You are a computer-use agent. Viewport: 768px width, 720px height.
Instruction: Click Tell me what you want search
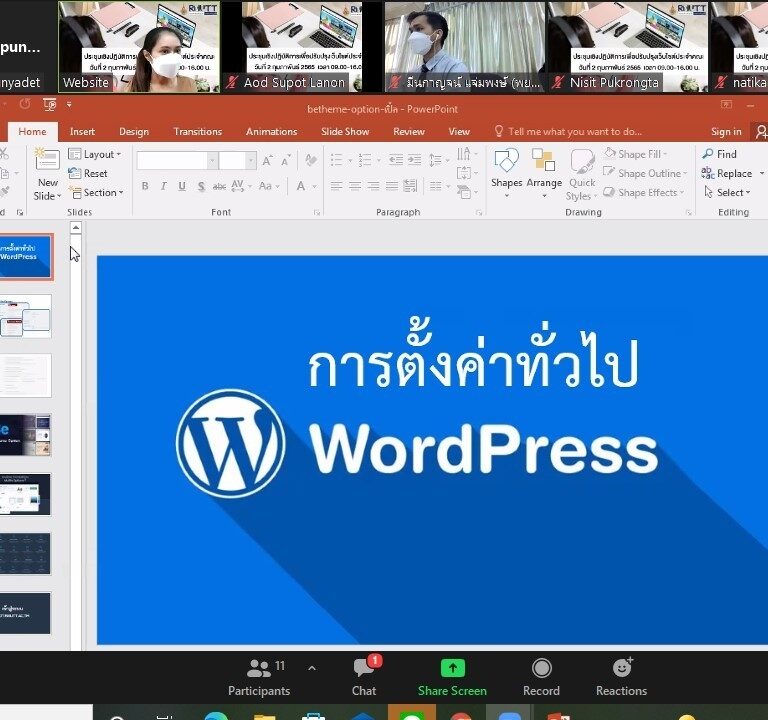pos(568,132)
